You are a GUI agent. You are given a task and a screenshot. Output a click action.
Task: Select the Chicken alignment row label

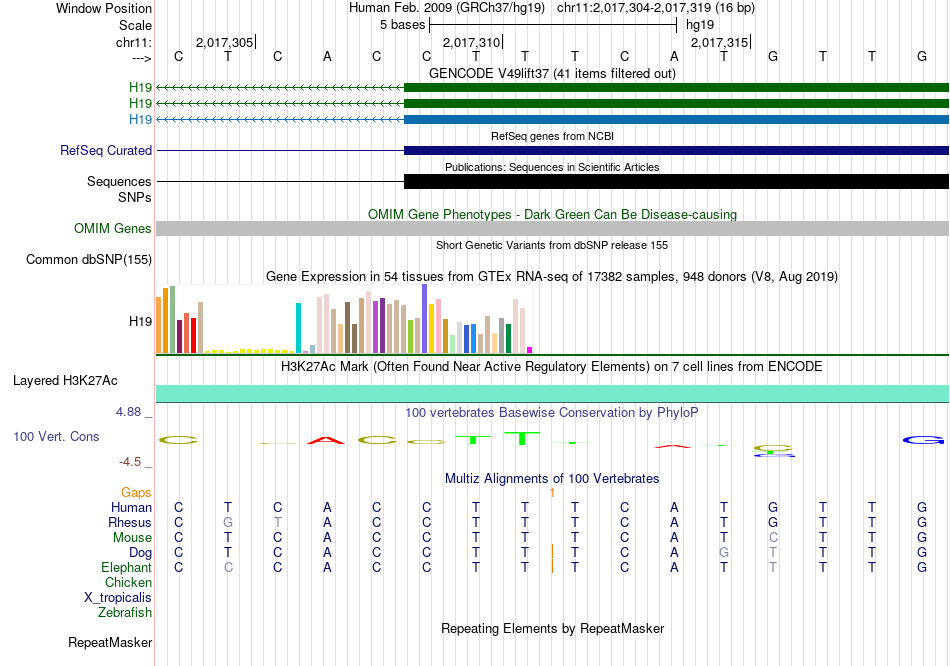coord(128,582)
